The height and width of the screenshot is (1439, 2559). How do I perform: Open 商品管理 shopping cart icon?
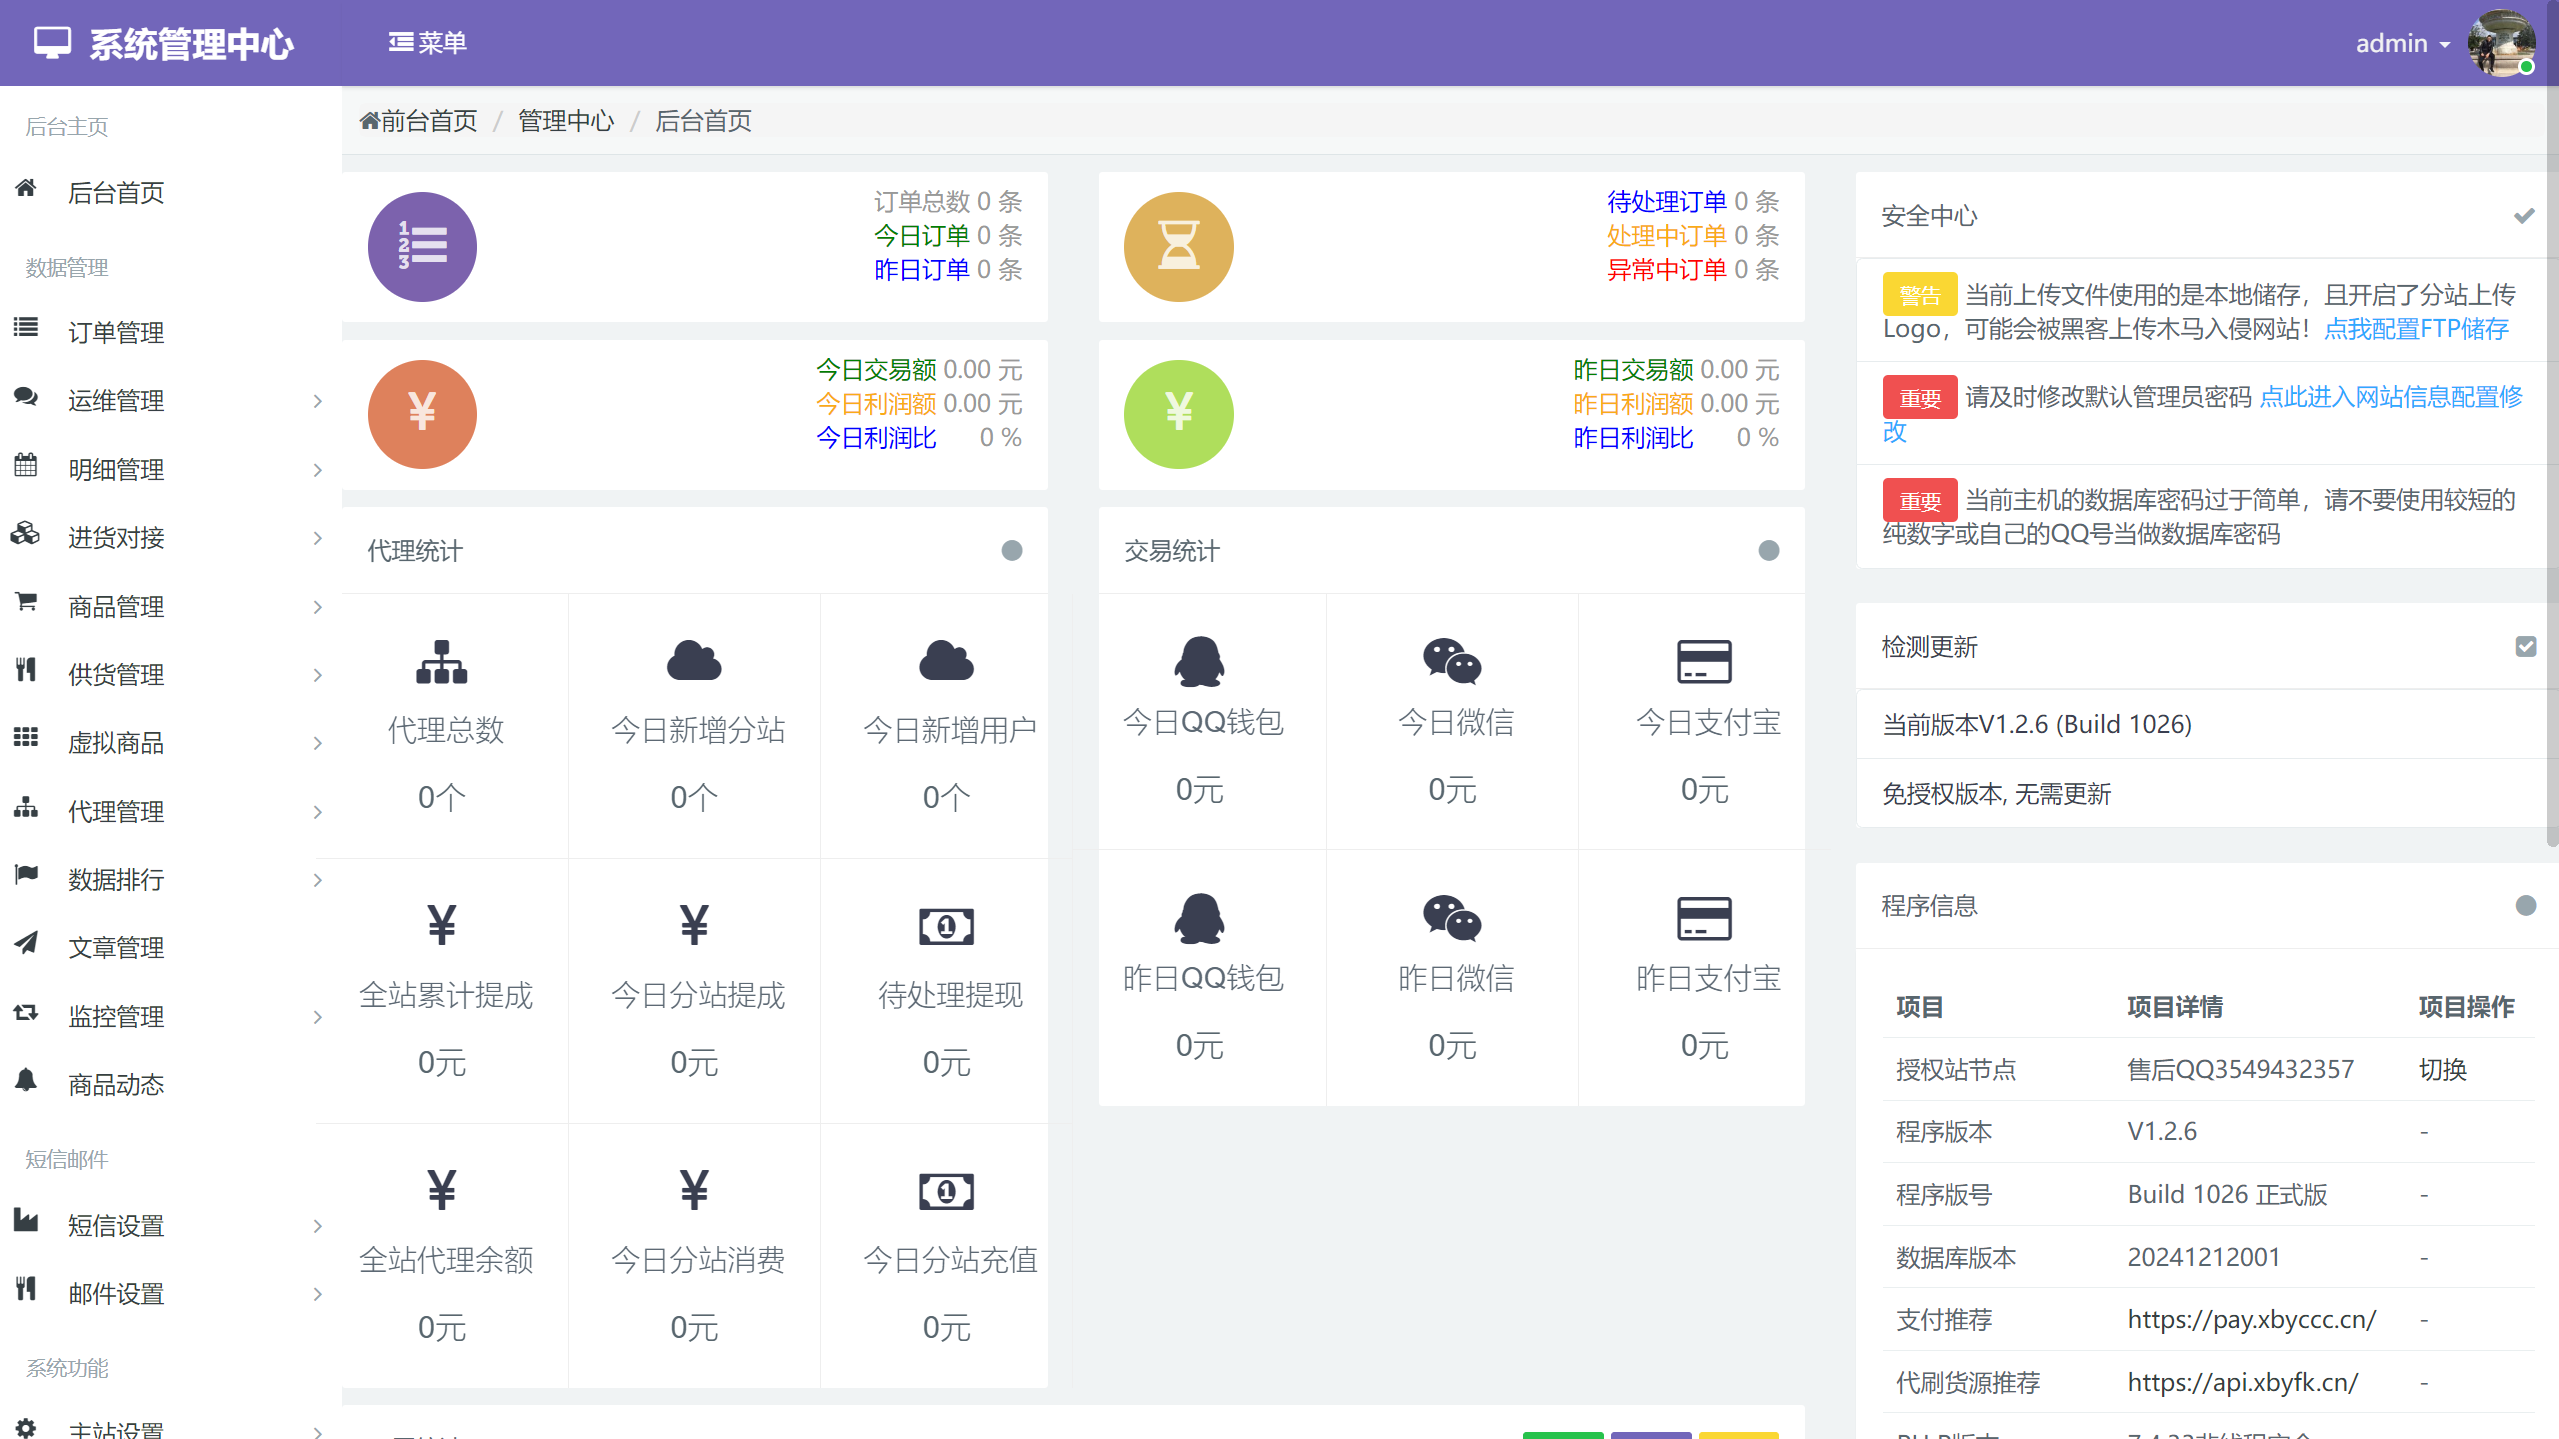point(25,605)
